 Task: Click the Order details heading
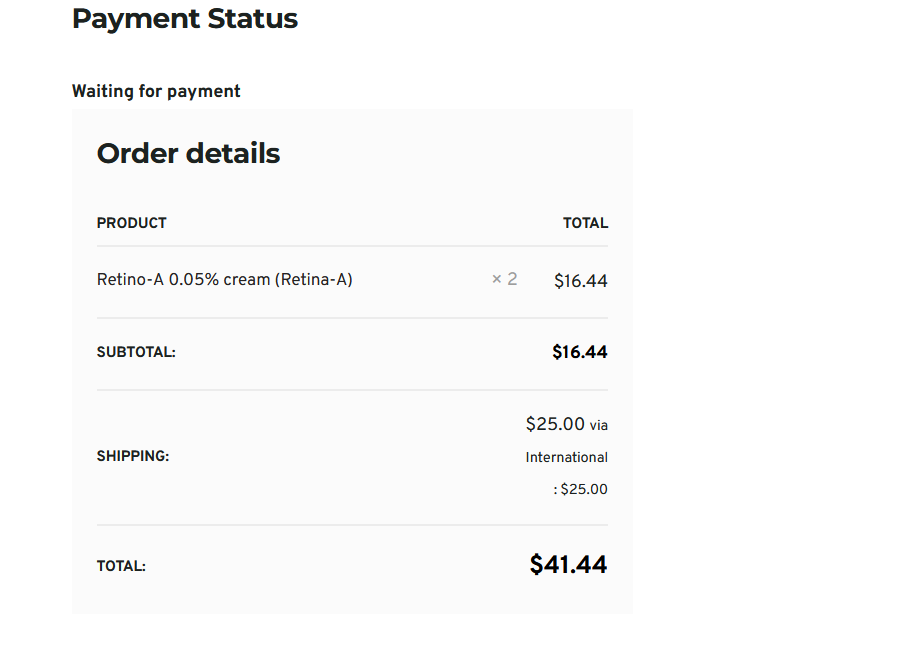click(x=188, y=153)
